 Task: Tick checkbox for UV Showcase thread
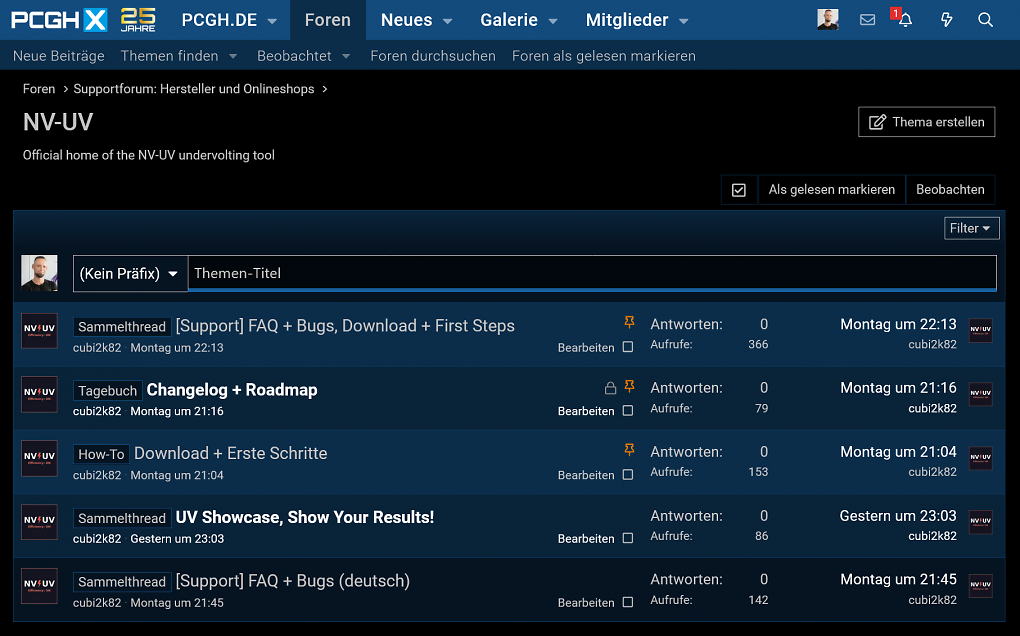pos(628,538)
